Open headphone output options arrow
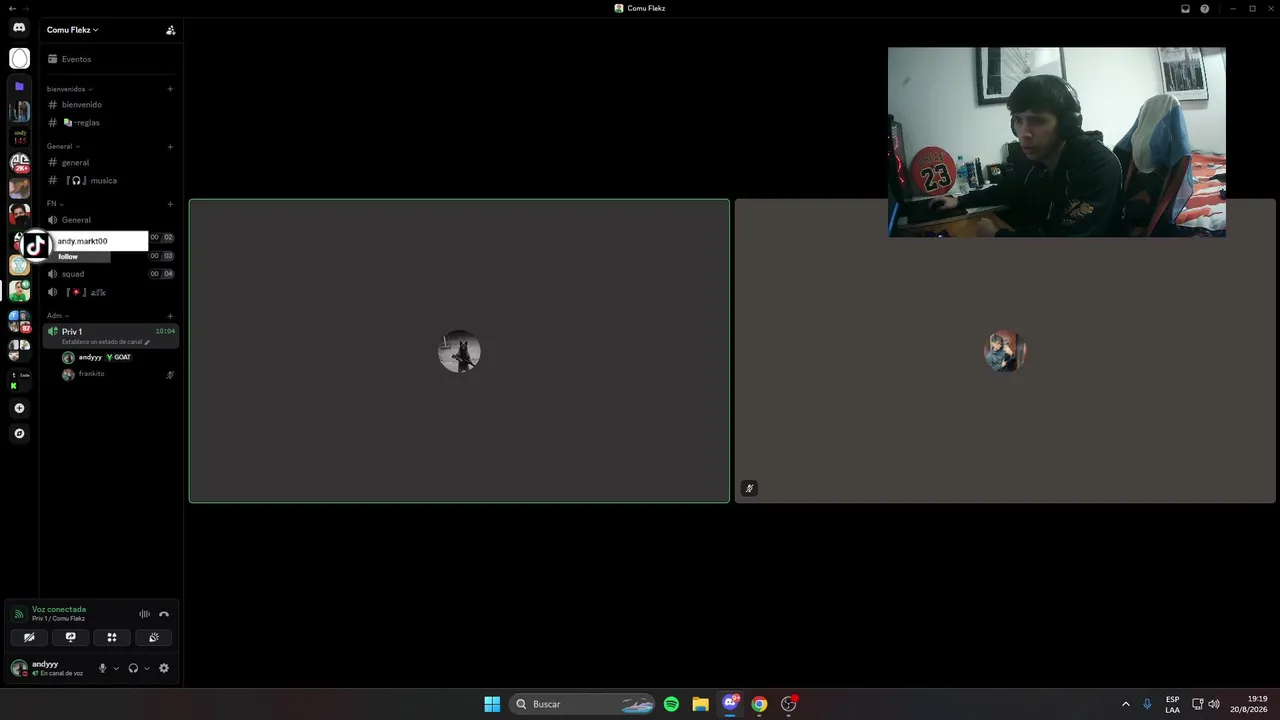Screen dimensions: 1280x720 [147, 668]
